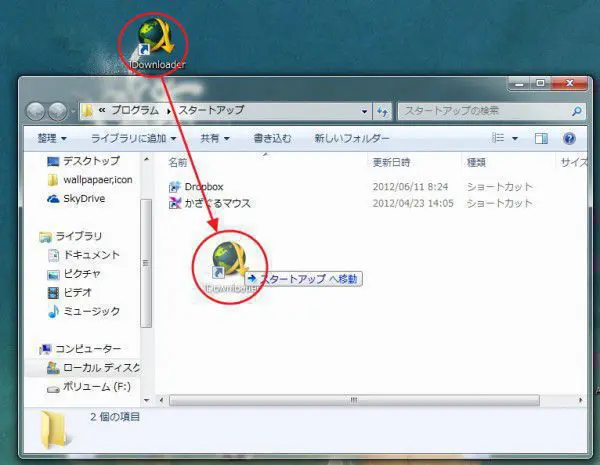Open the ライブラリに追加 menu
The width and height of the screenshot is (600, 465).
point(134,138)
